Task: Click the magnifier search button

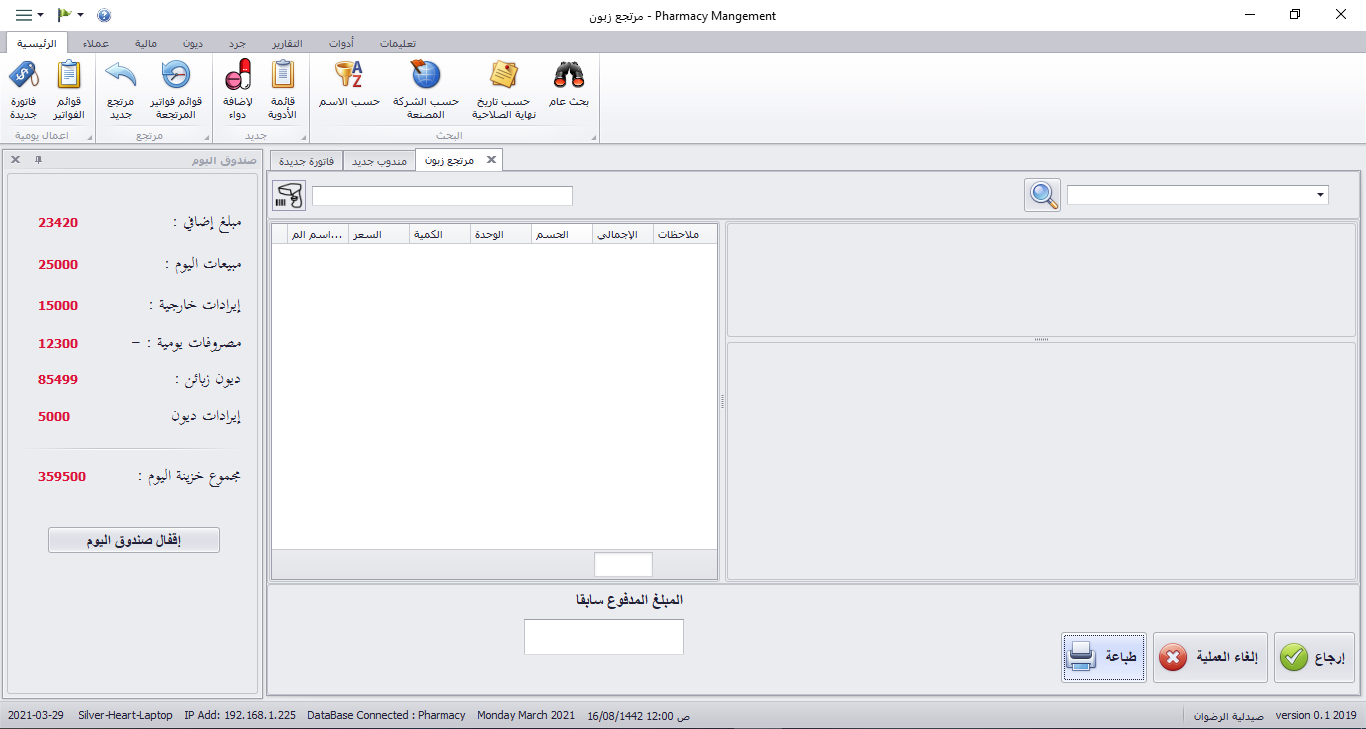Action: (x=1042, y=195)
